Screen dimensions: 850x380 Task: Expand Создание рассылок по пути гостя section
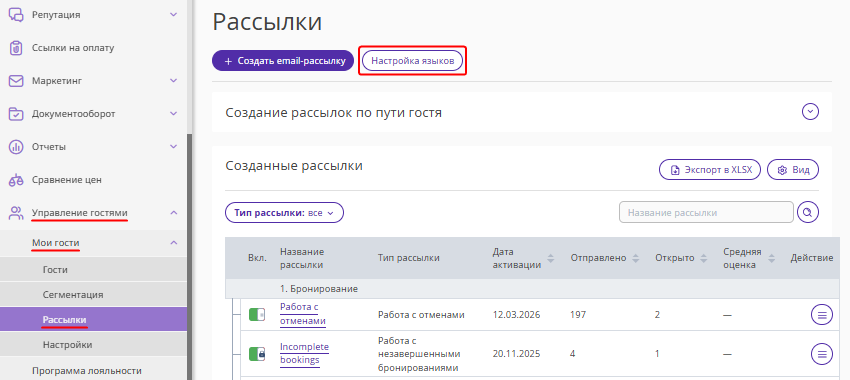[810, 112]
